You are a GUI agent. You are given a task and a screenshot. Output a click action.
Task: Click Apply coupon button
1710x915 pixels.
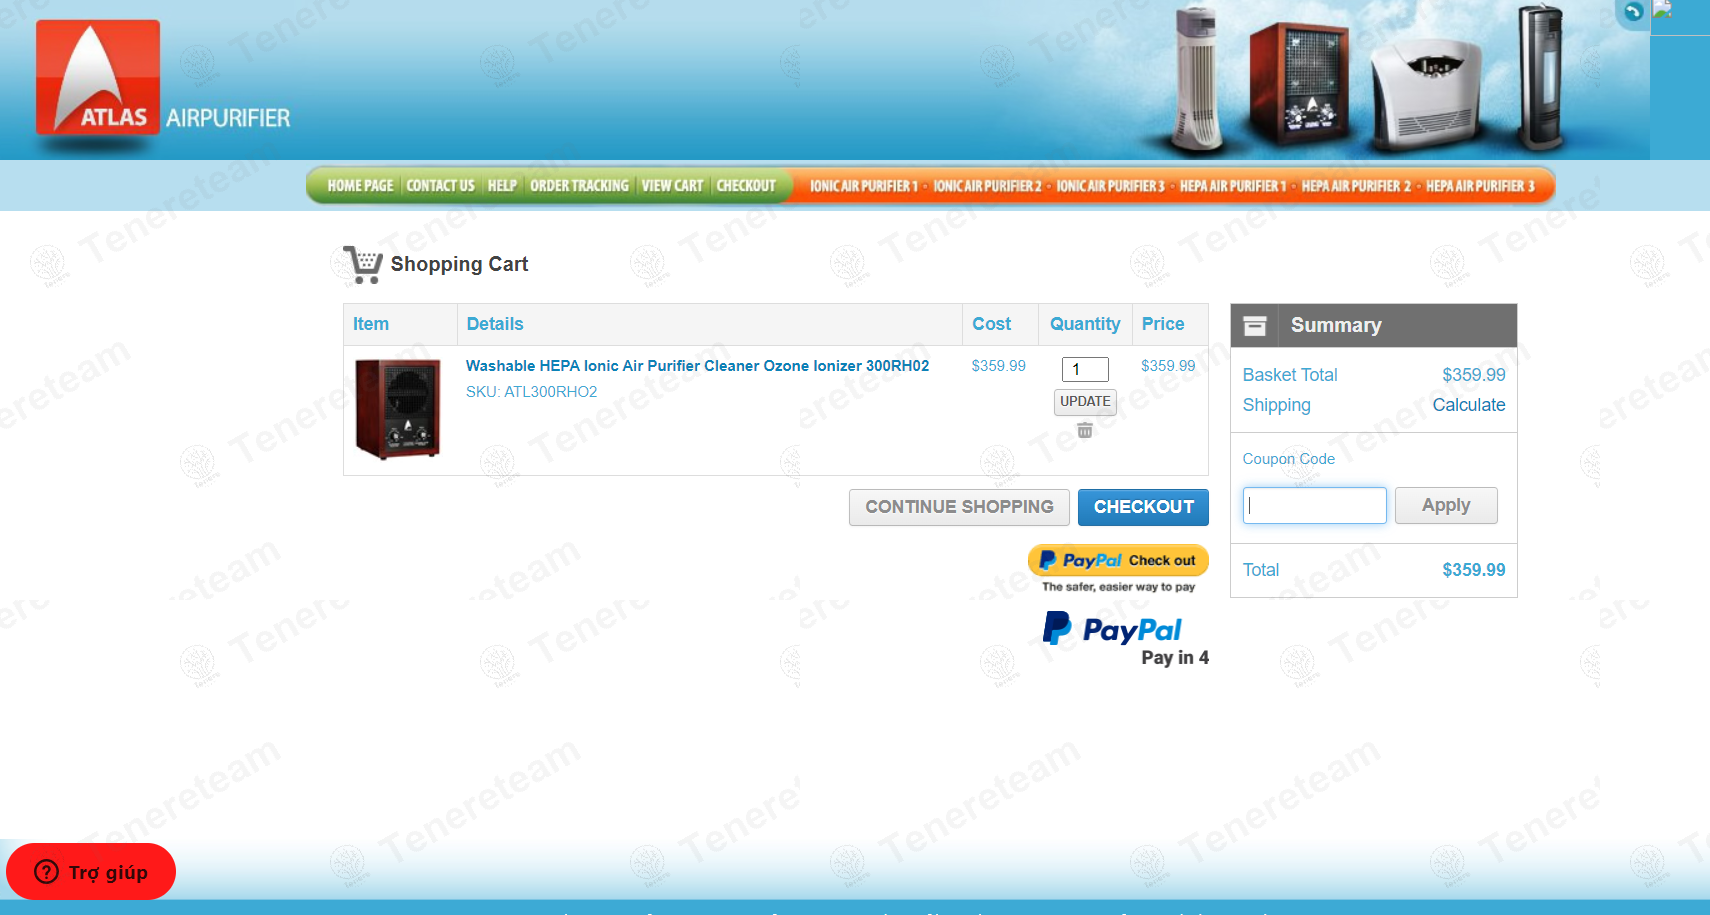pyautogui.click(x=1446, y=506)
